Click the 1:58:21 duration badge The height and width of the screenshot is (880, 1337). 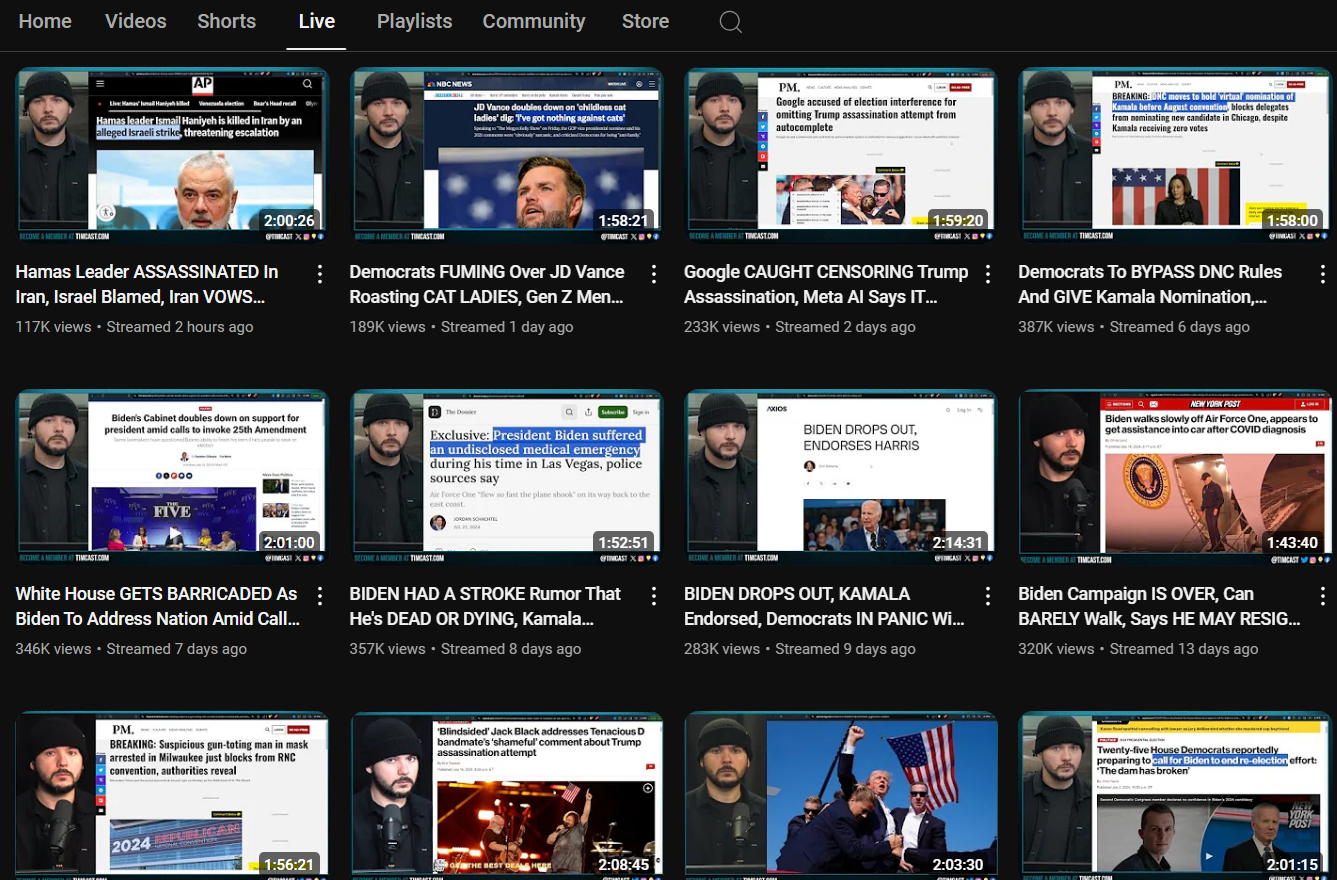pos(623,221)
